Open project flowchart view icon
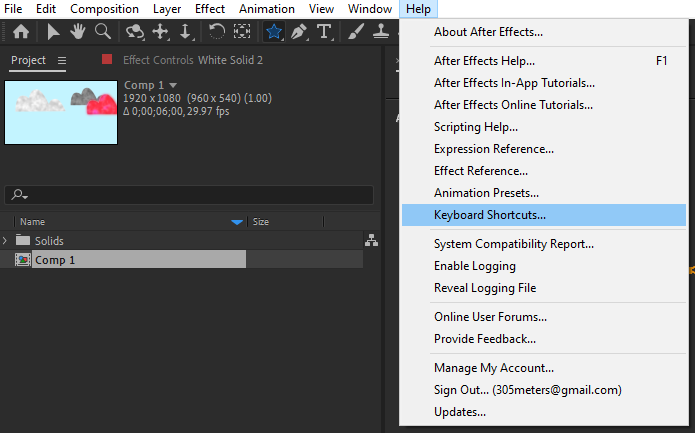This screenshot has height=433, width=695. tap(372, 240)
